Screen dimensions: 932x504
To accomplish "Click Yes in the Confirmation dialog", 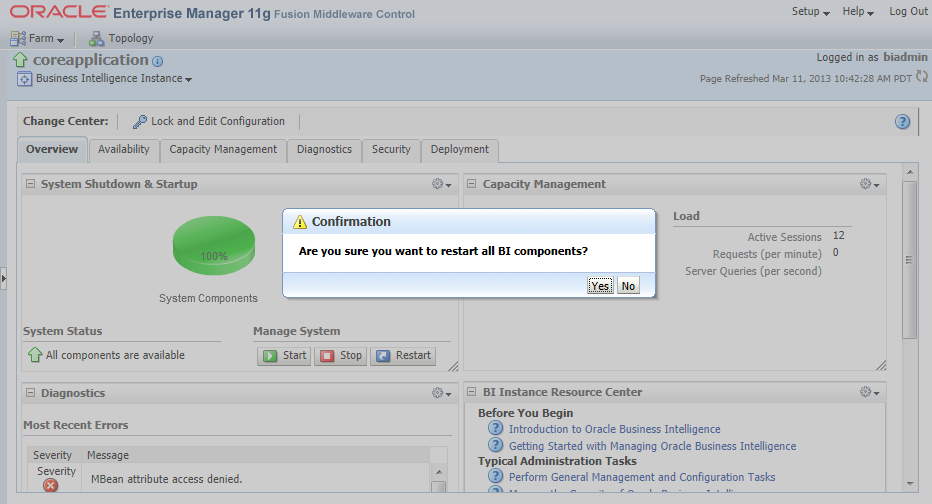I will coord(600,286).
